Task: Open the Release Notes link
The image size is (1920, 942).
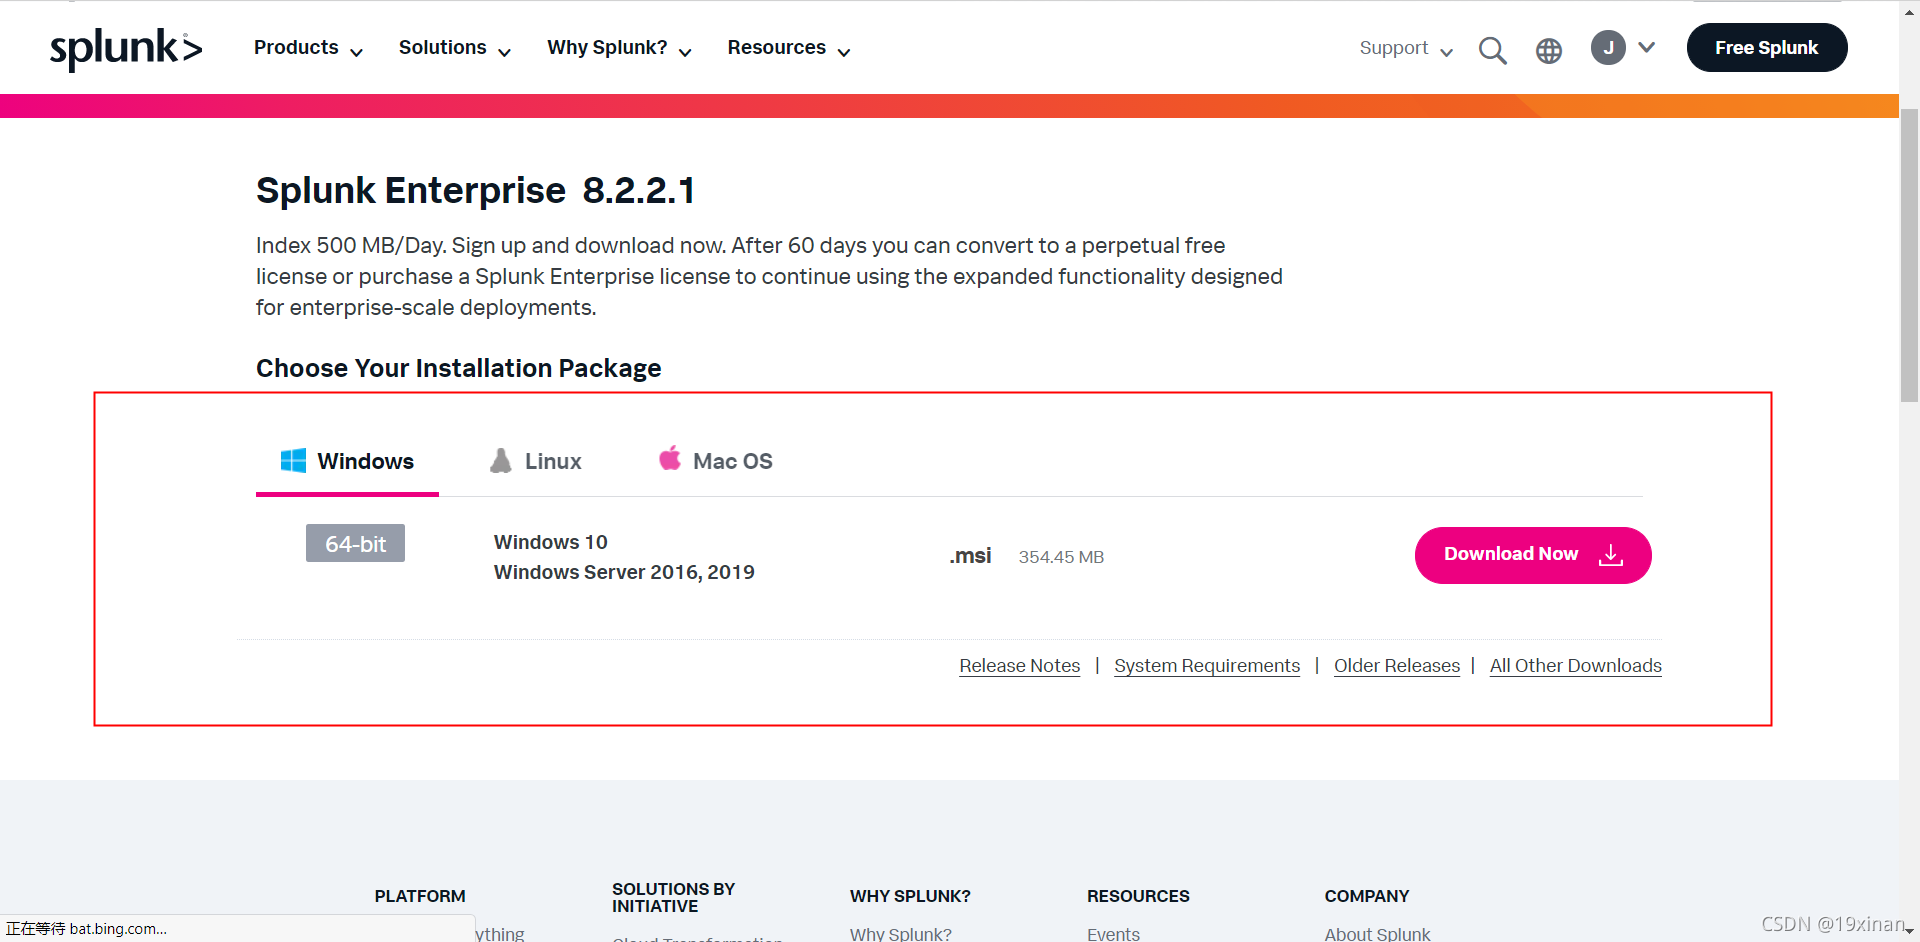Action: (1020, 666)
